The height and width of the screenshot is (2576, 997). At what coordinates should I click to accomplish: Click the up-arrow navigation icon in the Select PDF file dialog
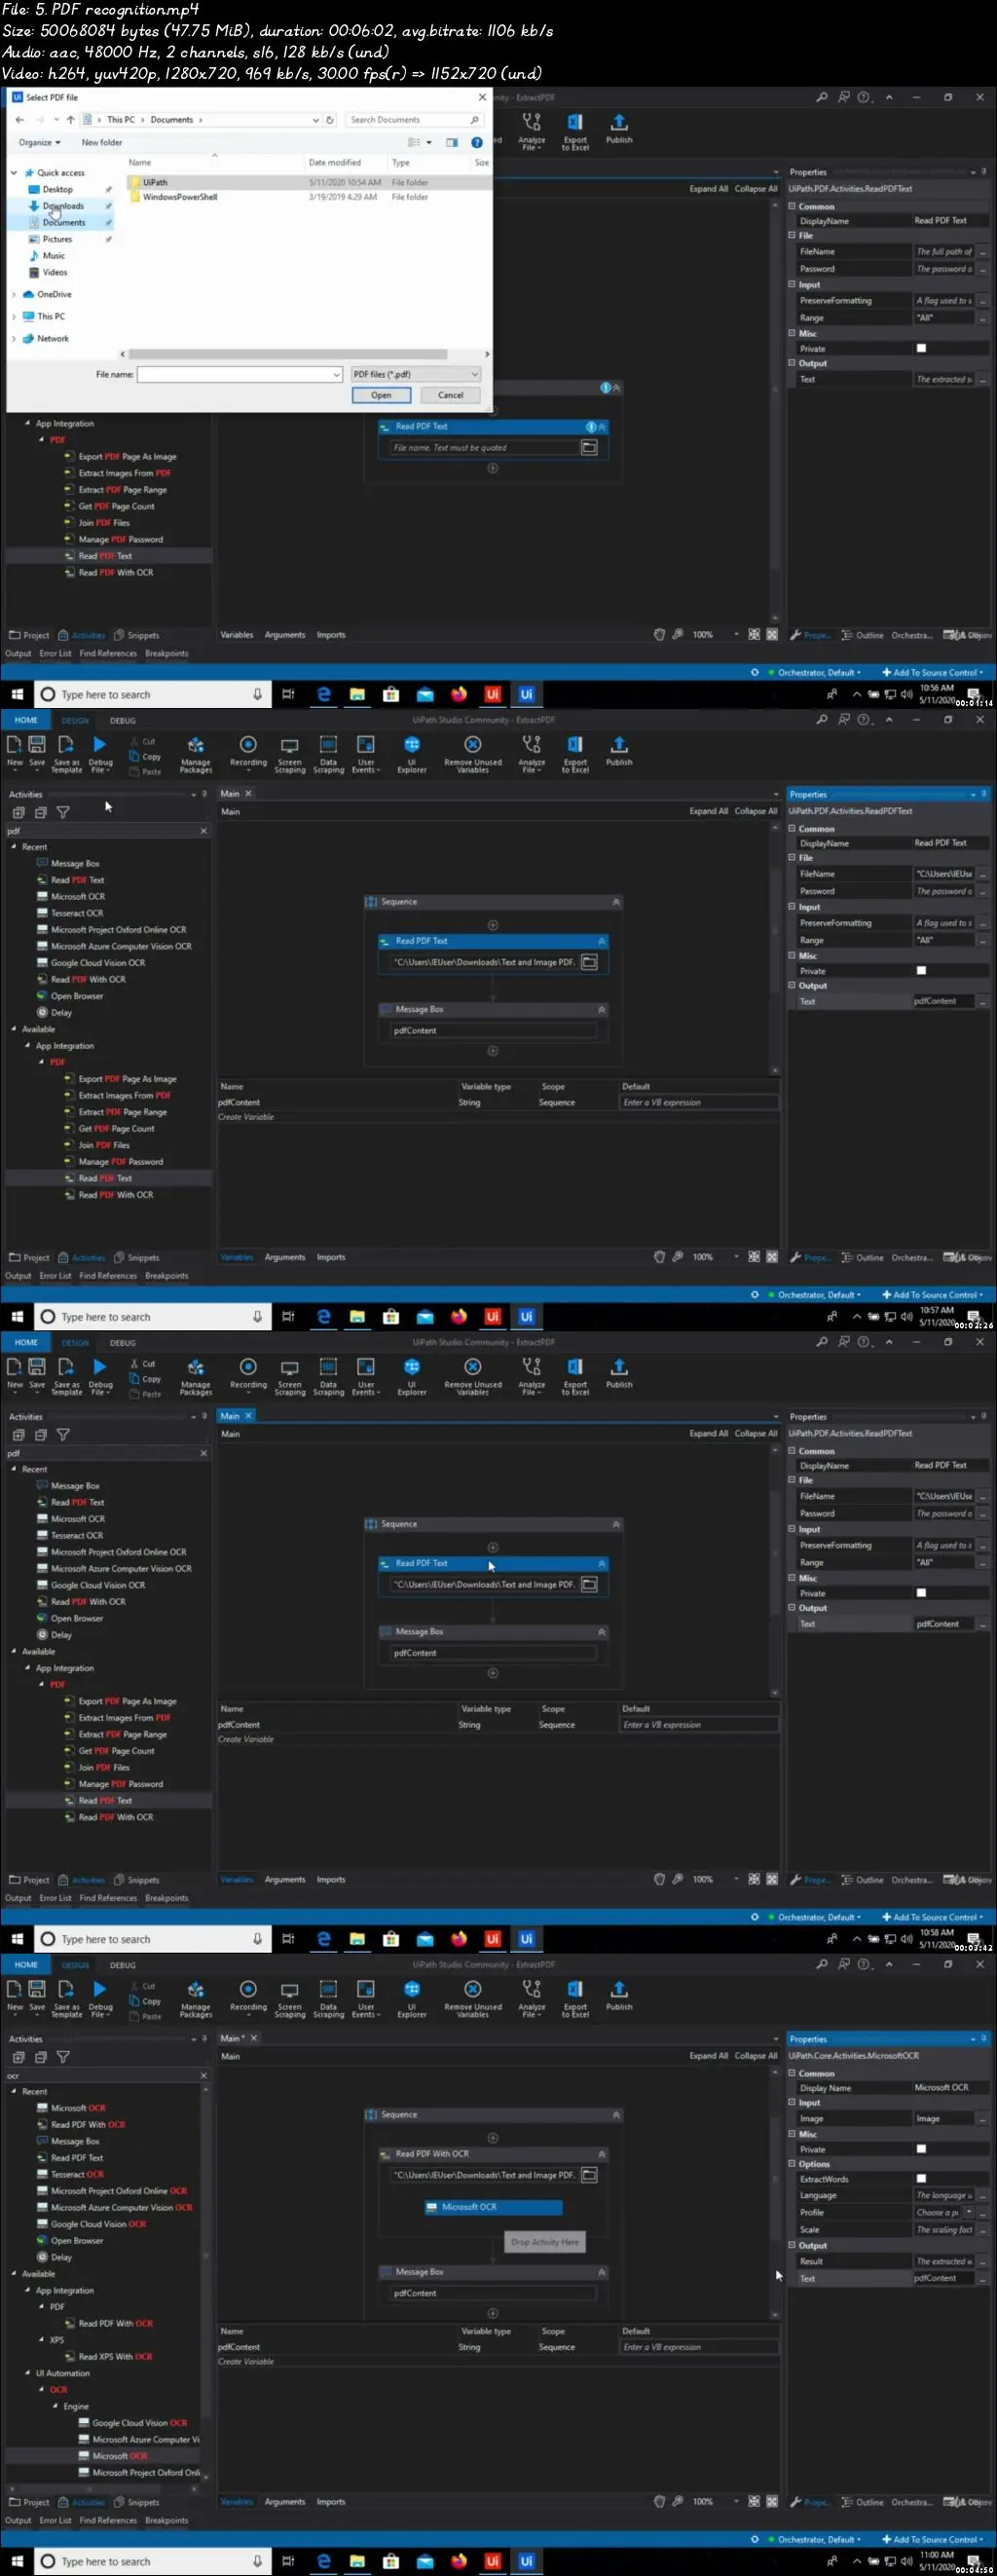[x=70, y=120]
